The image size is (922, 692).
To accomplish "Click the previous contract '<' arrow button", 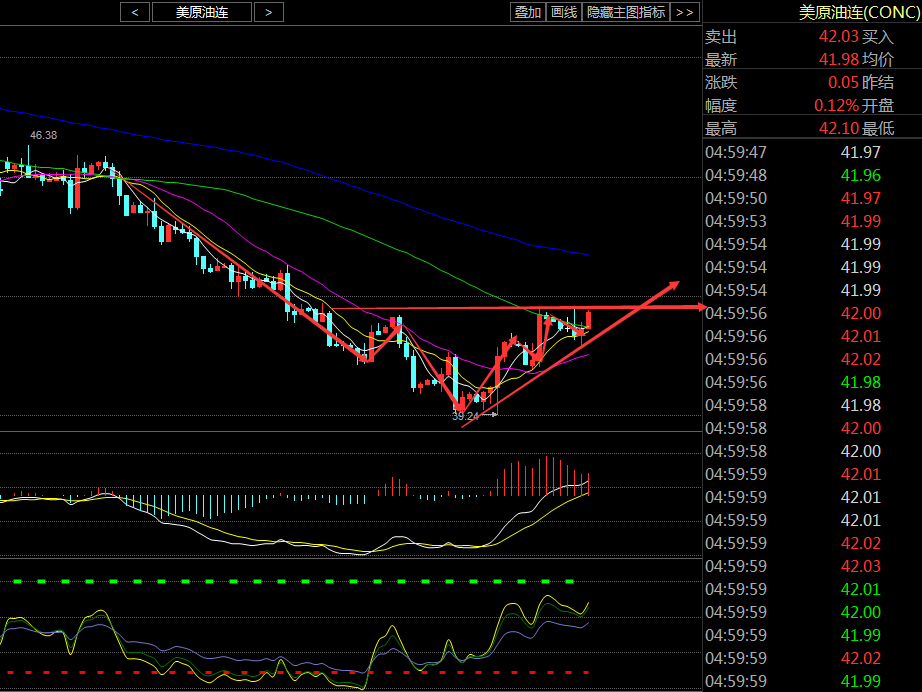I will (x=135, y=12).
